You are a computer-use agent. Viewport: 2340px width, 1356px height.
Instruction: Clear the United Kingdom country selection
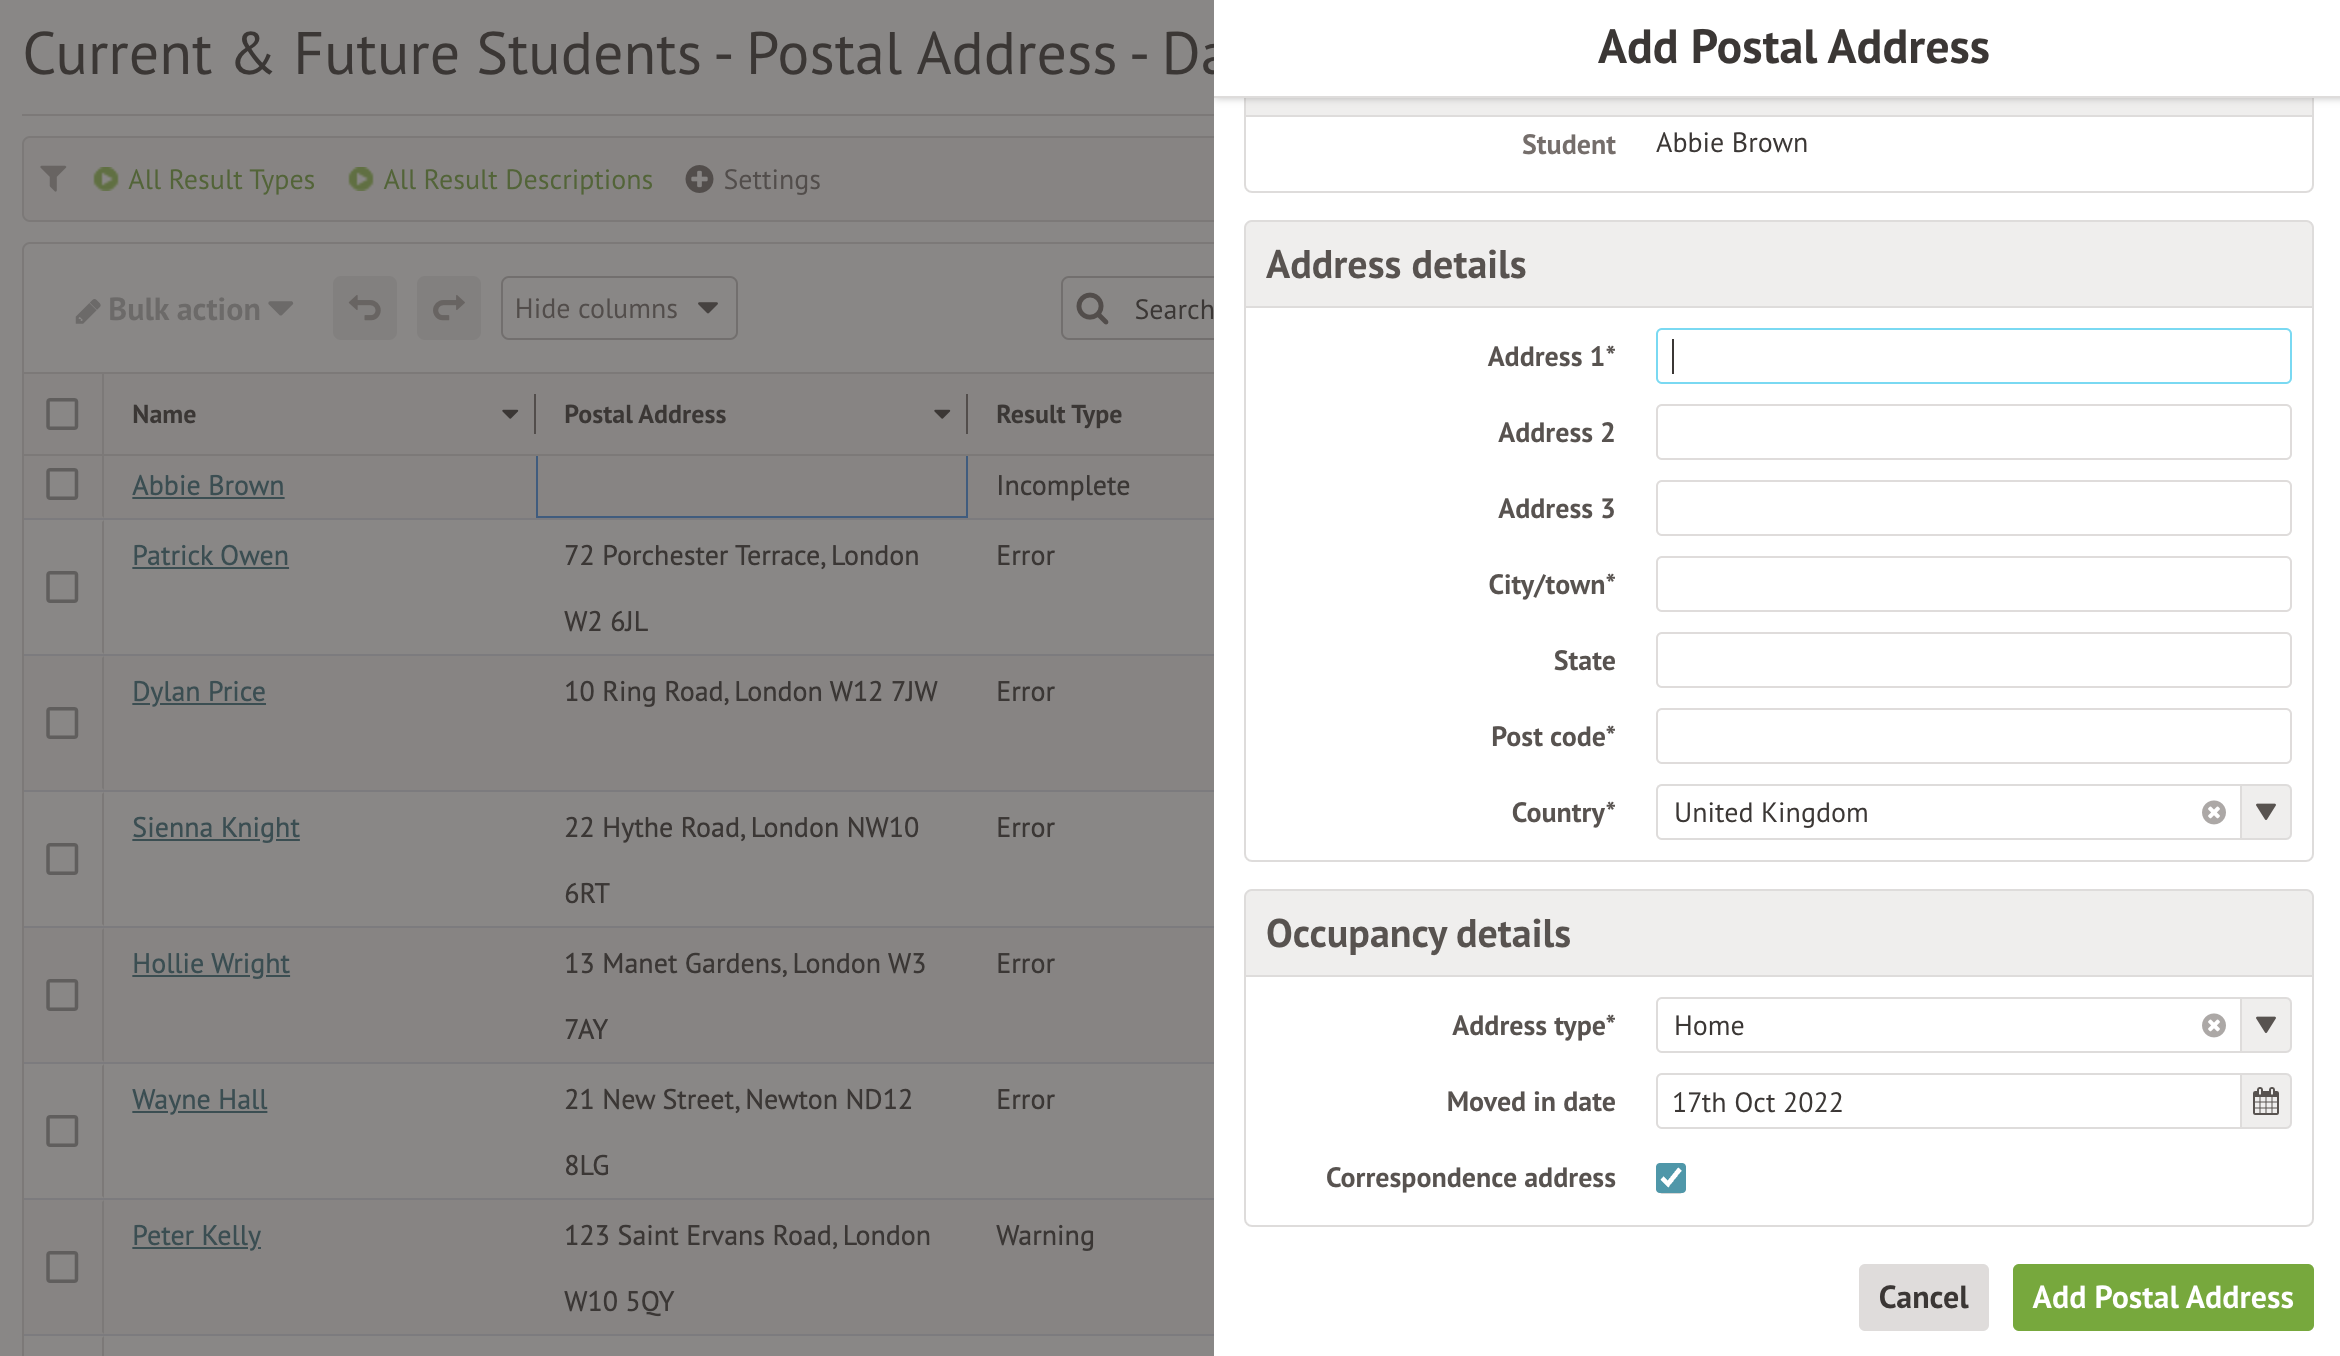[x=2214, y=813]
